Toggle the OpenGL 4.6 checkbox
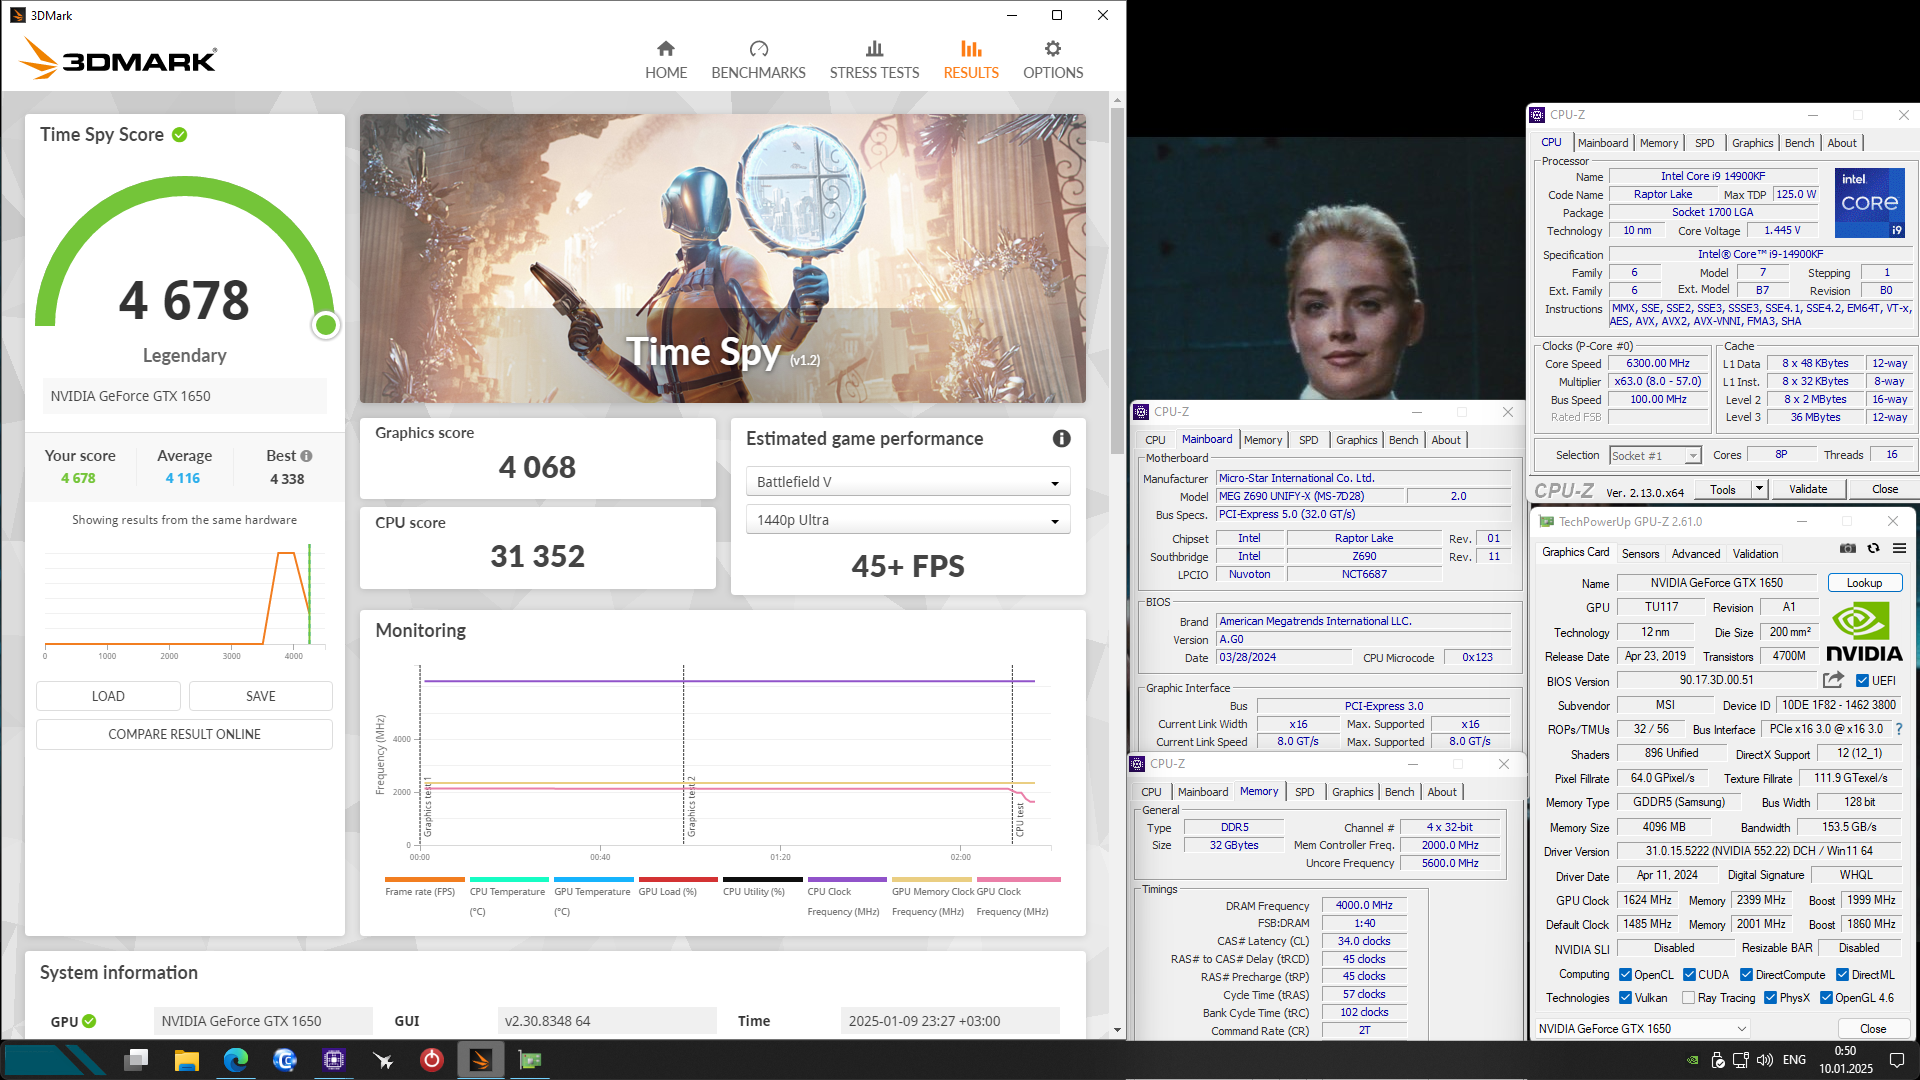The image size is (1920, 1080). coord(1826,997)
